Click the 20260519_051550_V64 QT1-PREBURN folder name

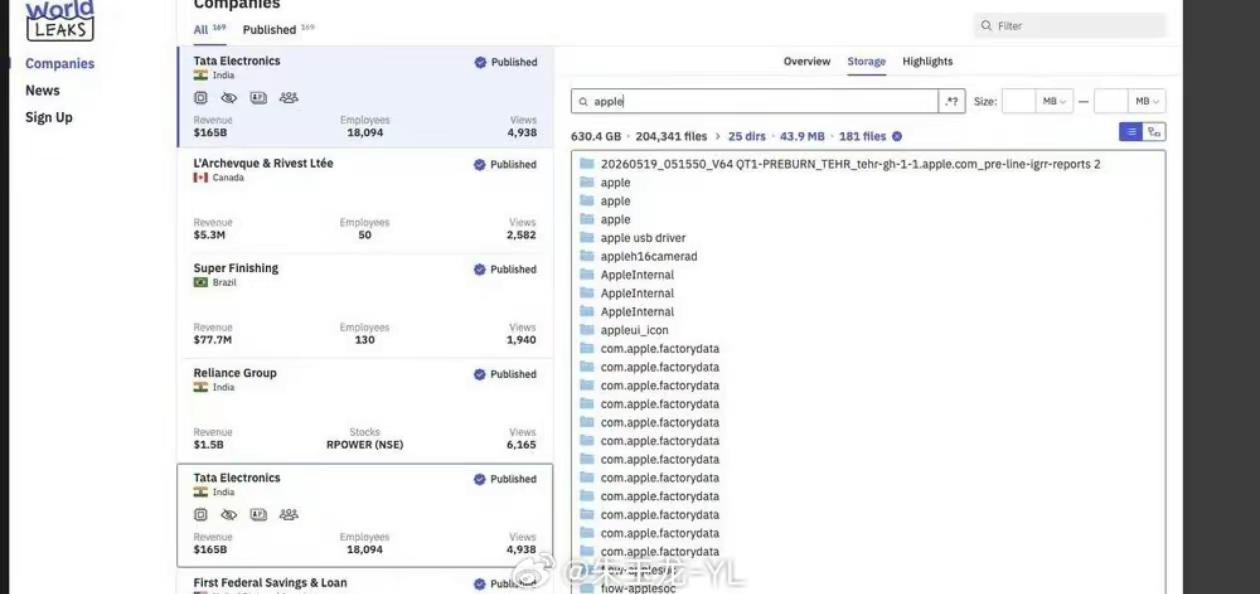850,164
